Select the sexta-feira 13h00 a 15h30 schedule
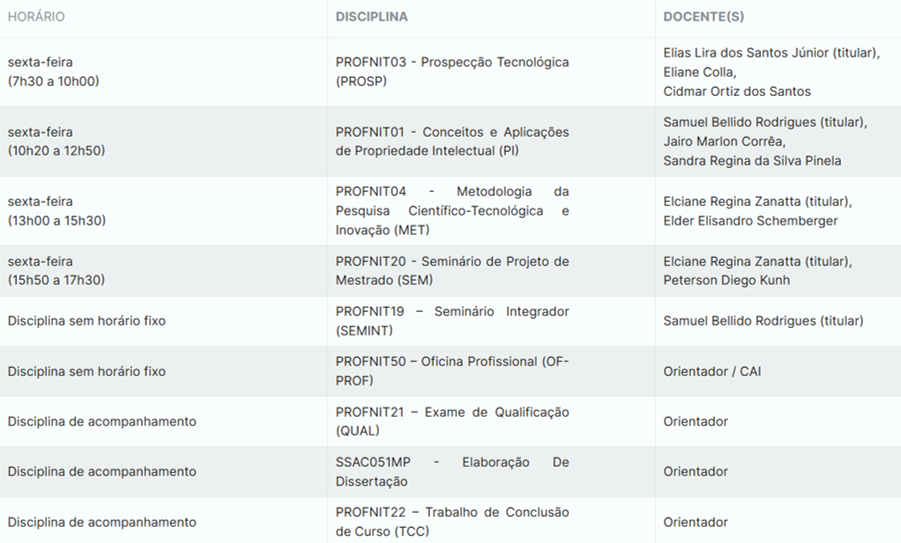 [x=57, y=211]
